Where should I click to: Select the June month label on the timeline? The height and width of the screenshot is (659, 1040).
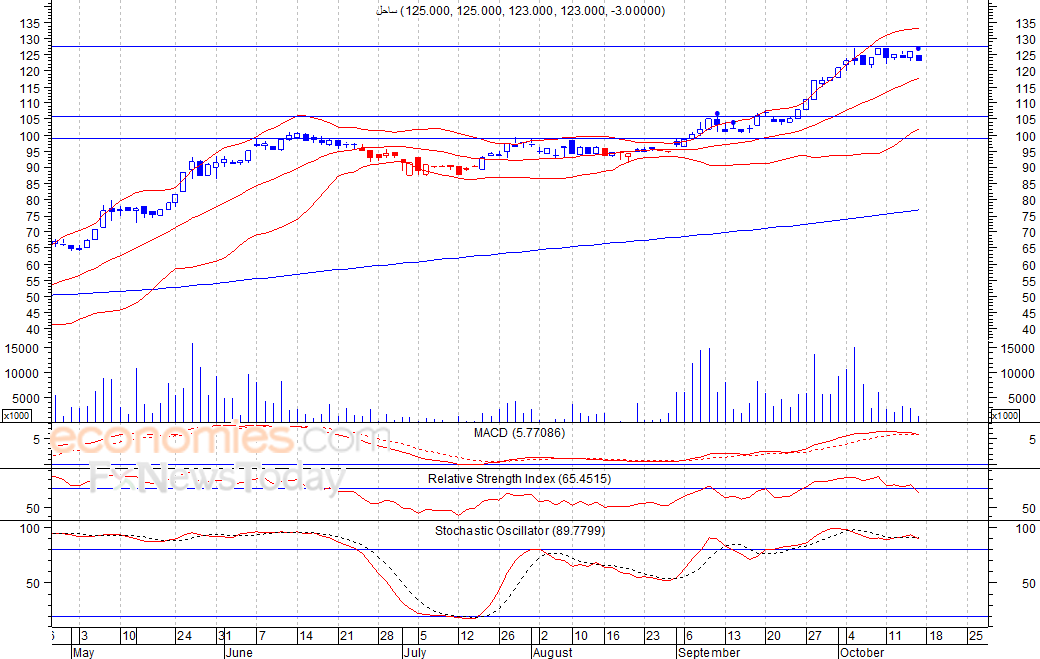[239, 652]
